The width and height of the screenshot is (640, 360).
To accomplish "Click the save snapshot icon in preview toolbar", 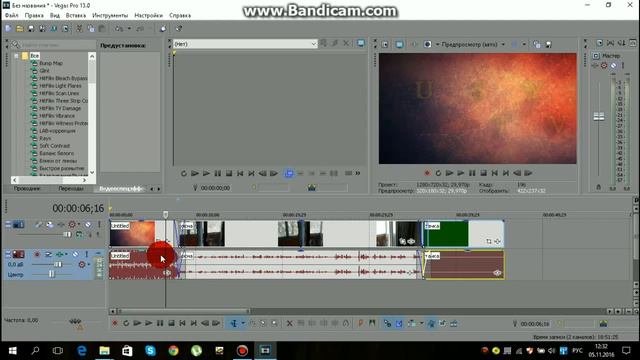I will [549, 44].
